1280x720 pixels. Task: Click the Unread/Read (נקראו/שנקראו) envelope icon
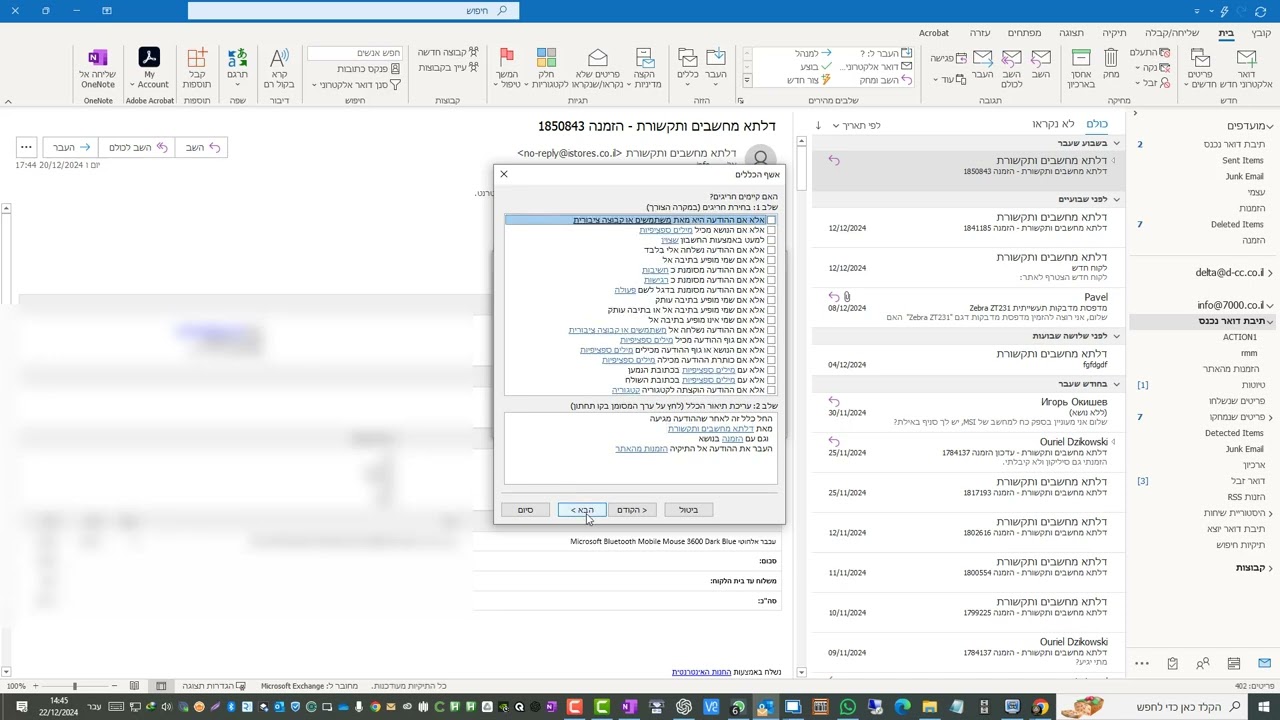point(598,58)
